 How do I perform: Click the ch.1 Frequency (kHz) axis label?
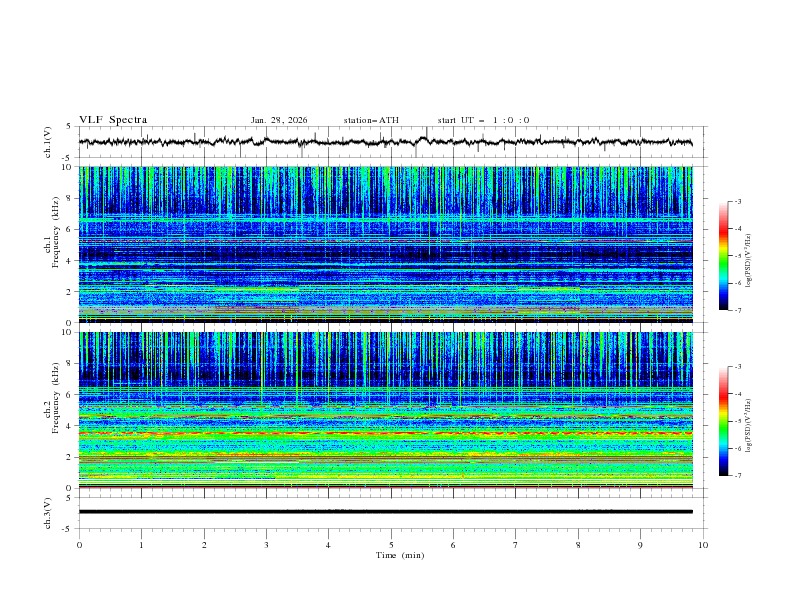[x=56, y=231]
